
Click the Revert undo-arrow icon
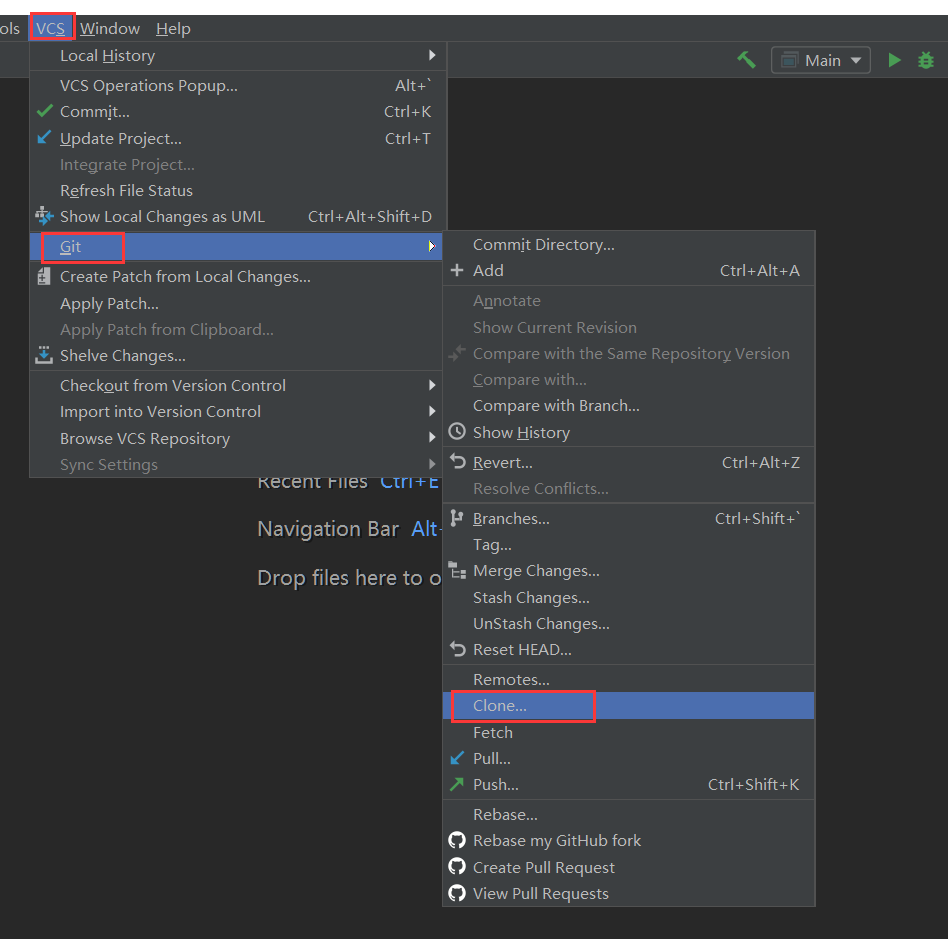click(x=458, y=462)
